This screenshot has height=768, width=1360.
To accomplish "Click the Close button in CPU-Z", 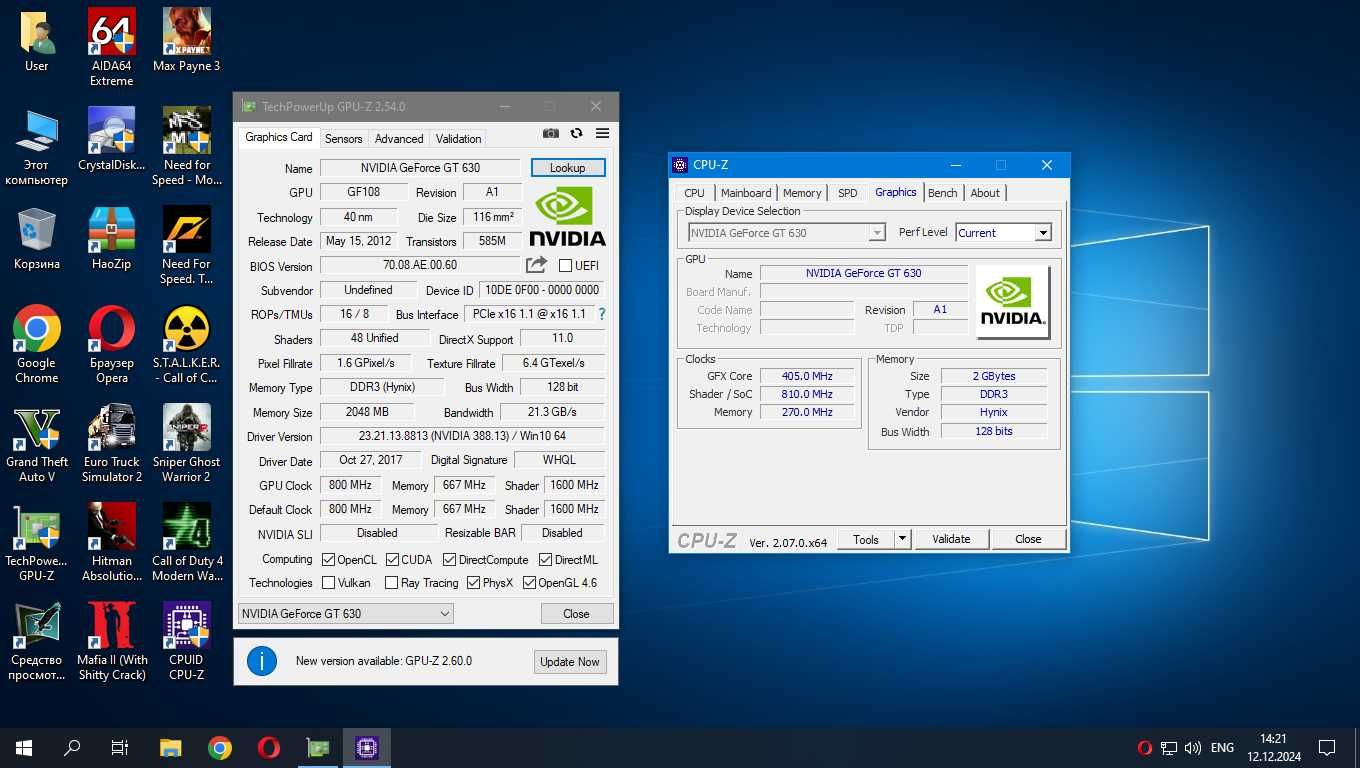I will (x=1028, y=539).
